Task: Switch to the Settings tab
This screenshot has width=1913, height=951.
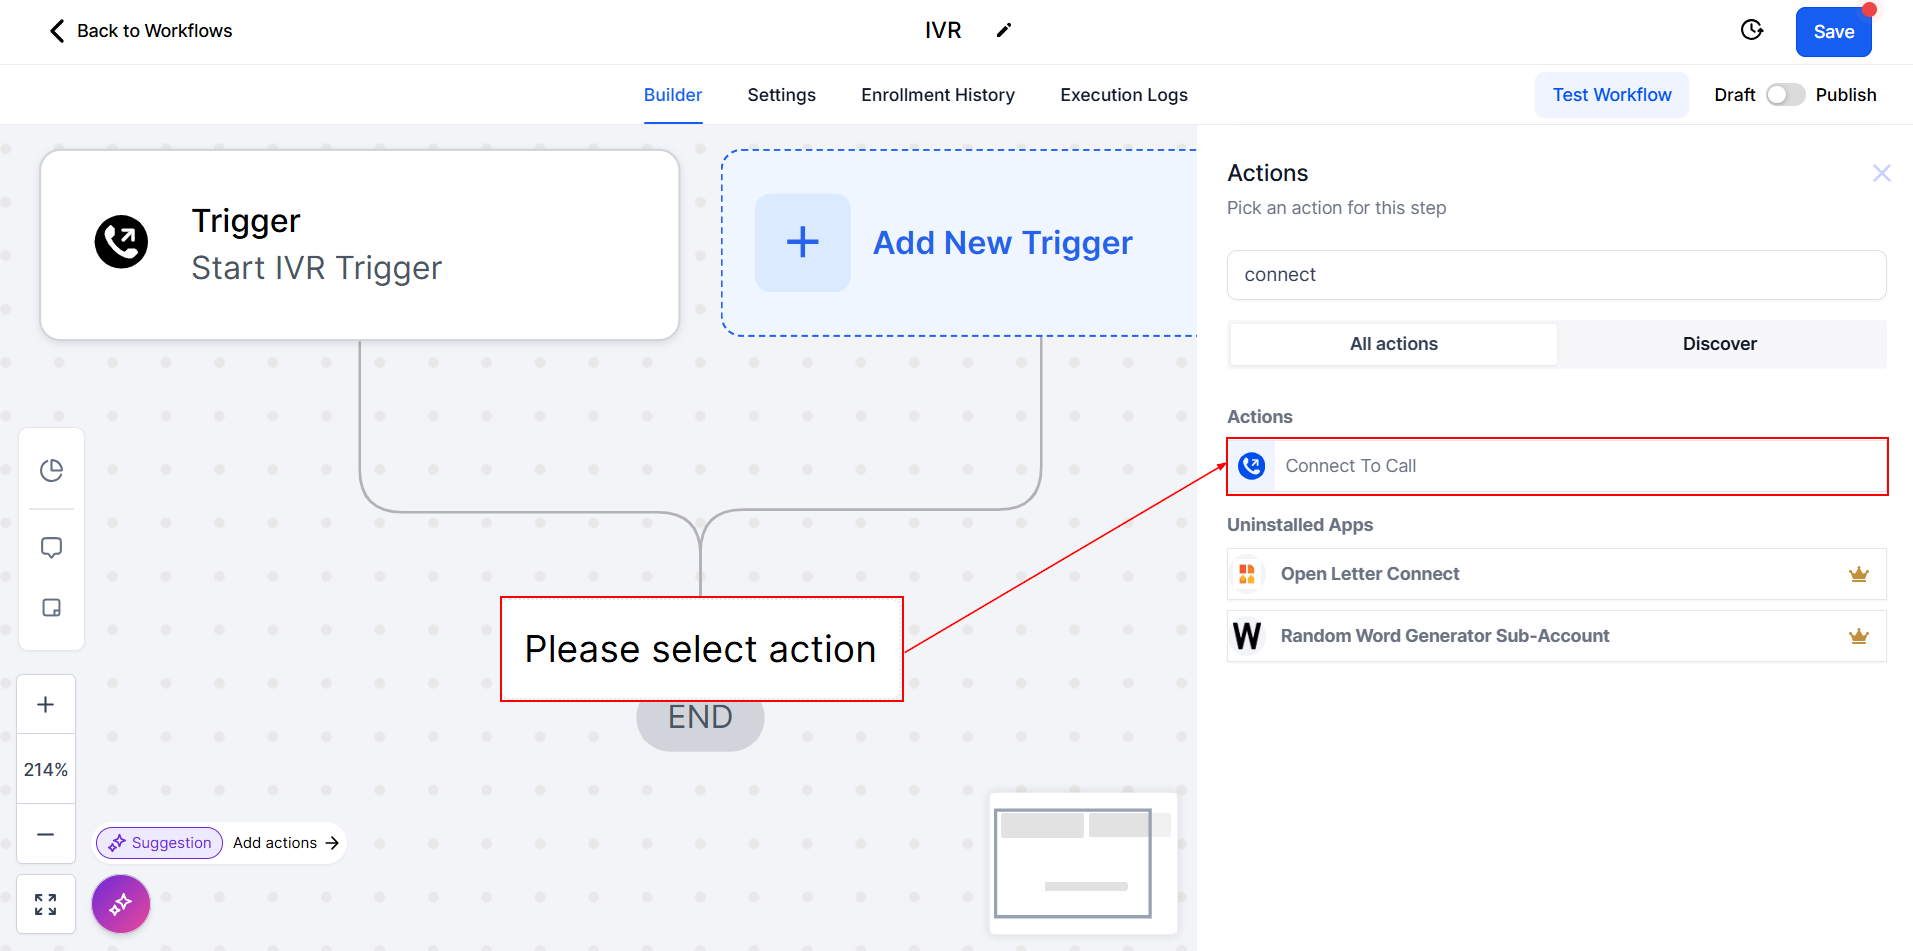Action: pos(781,95)
